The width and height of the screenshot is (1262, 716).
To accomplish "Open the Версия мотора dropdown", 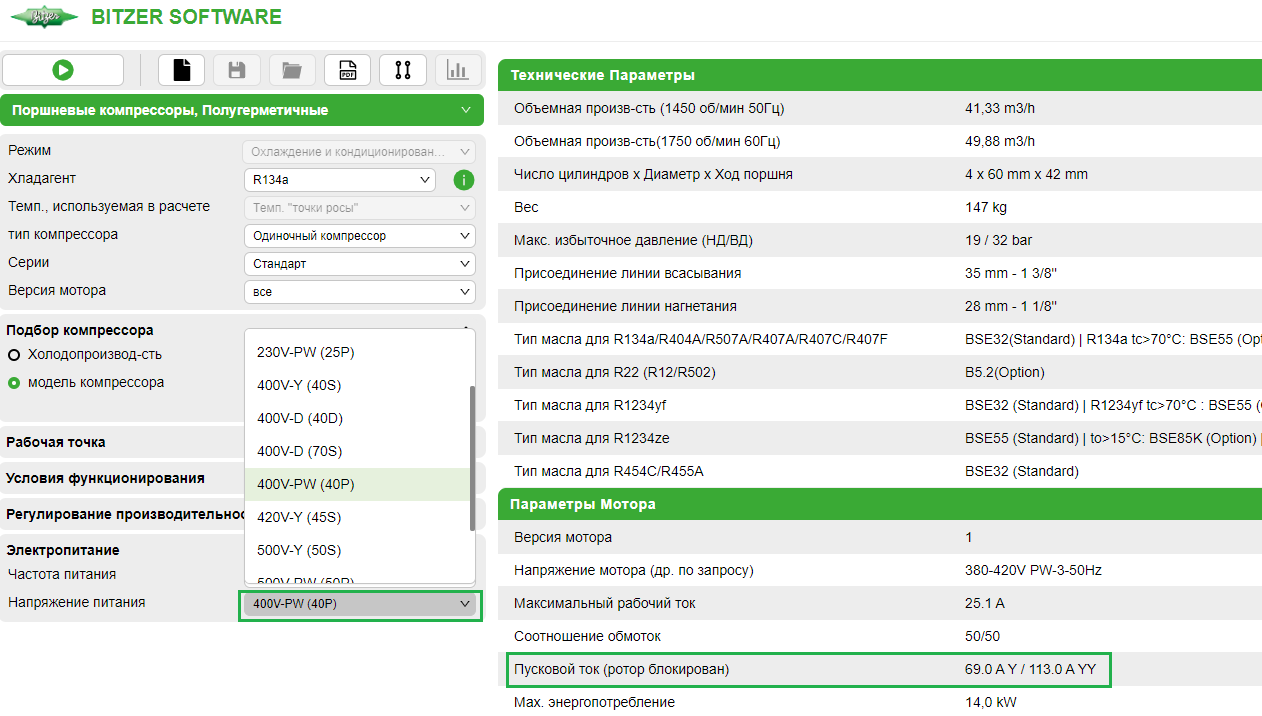I will pyautogui.click(x=359, y=292).
